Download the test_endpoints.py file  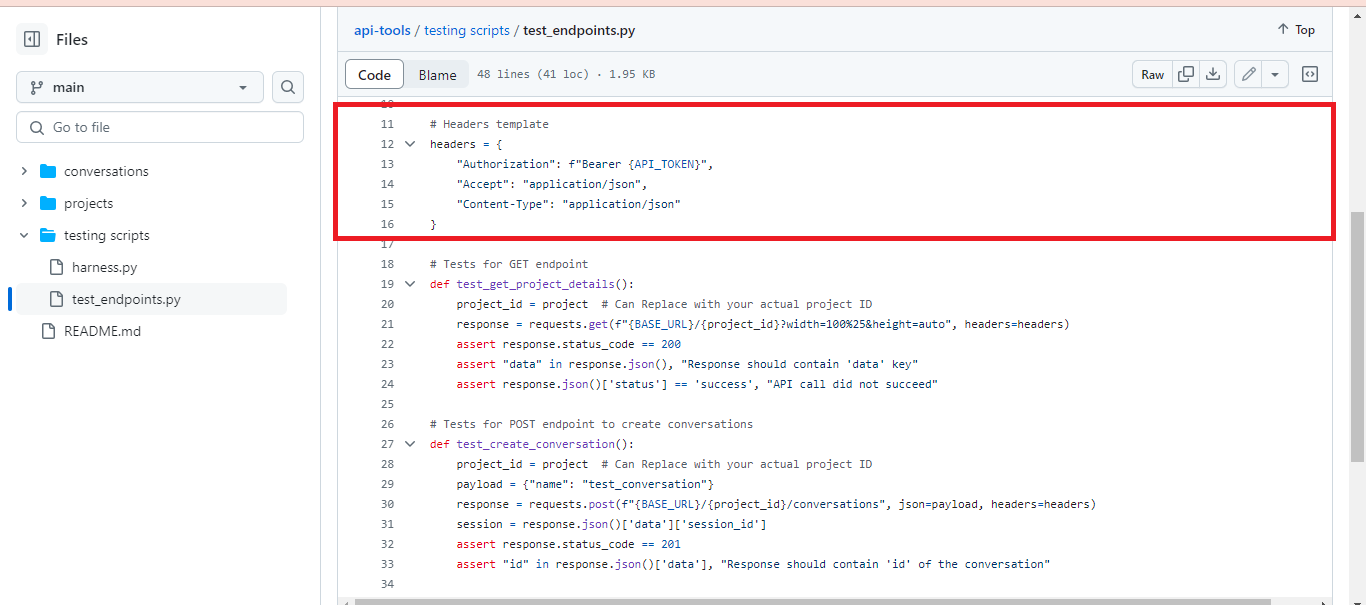click(x=1213, y=74)
